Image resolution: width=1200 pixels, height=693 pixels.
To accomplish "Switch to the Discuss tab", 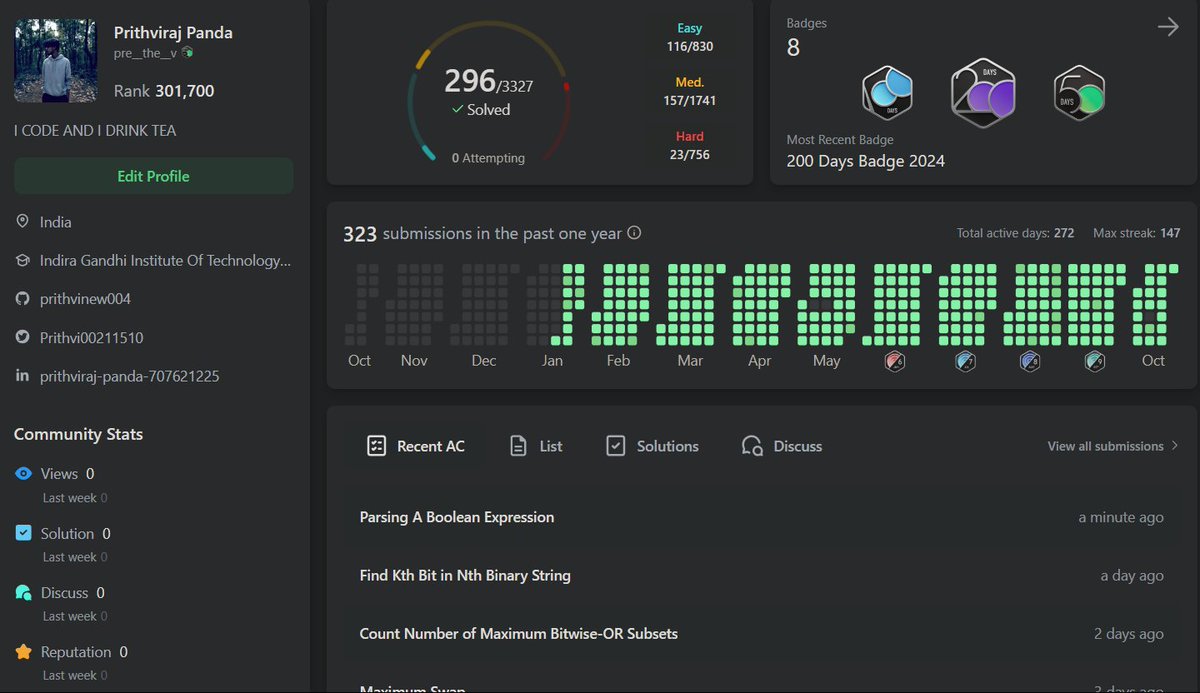I will point(782,446).
